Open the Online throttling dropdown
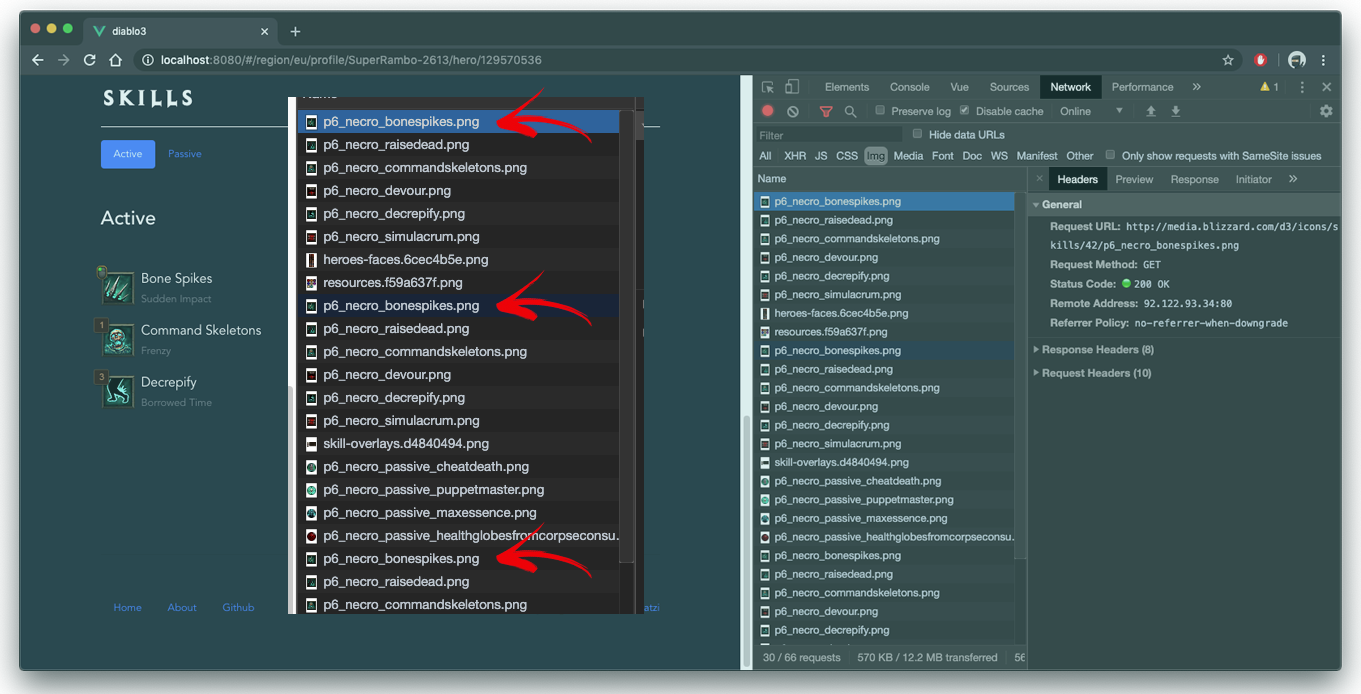 pyautogui.click(x=1092, y=111)
